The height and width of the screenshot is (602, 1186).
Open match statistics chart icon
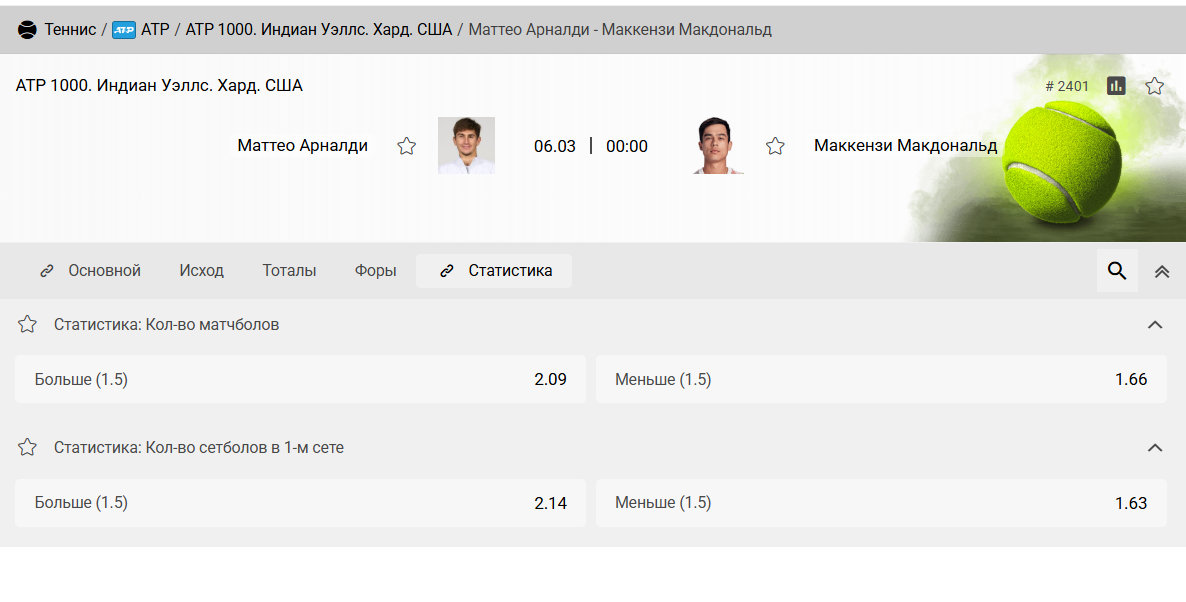point(1116,86)
